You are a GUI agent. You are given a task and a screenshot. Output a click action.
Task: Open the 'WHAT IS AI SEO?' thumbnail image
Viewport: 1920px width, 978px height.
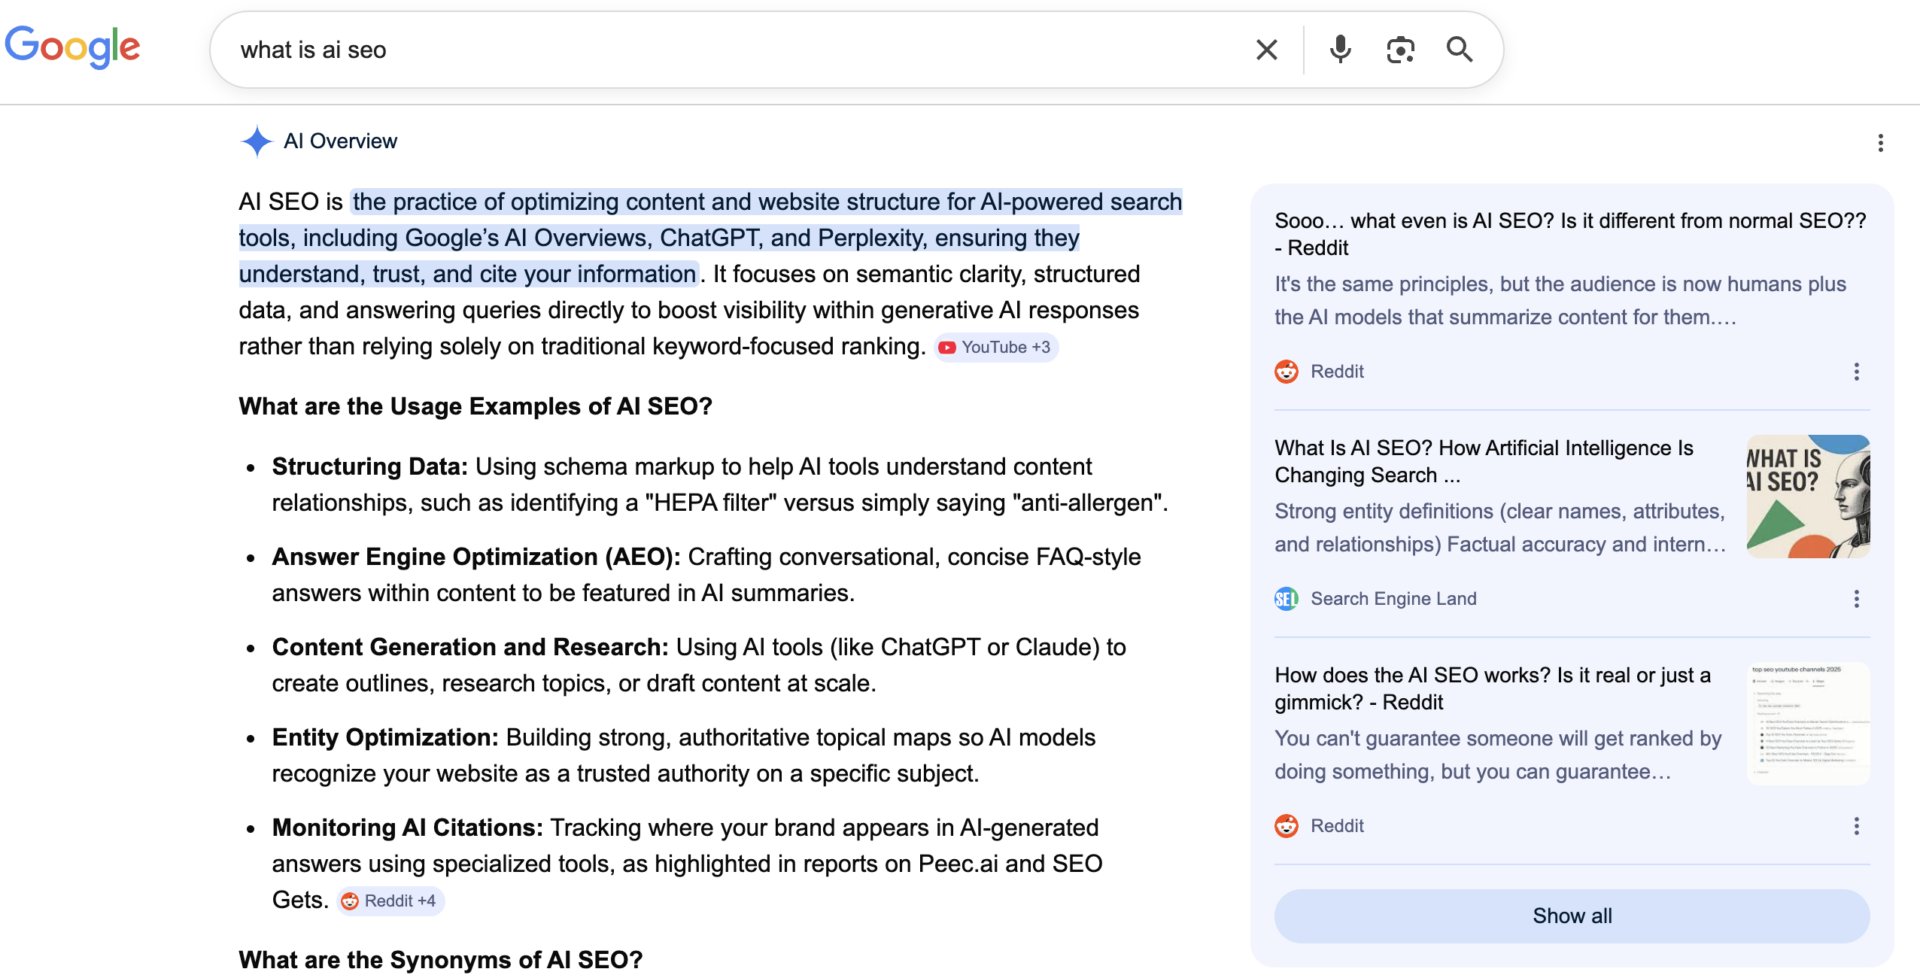click(x=1808, y=496)
